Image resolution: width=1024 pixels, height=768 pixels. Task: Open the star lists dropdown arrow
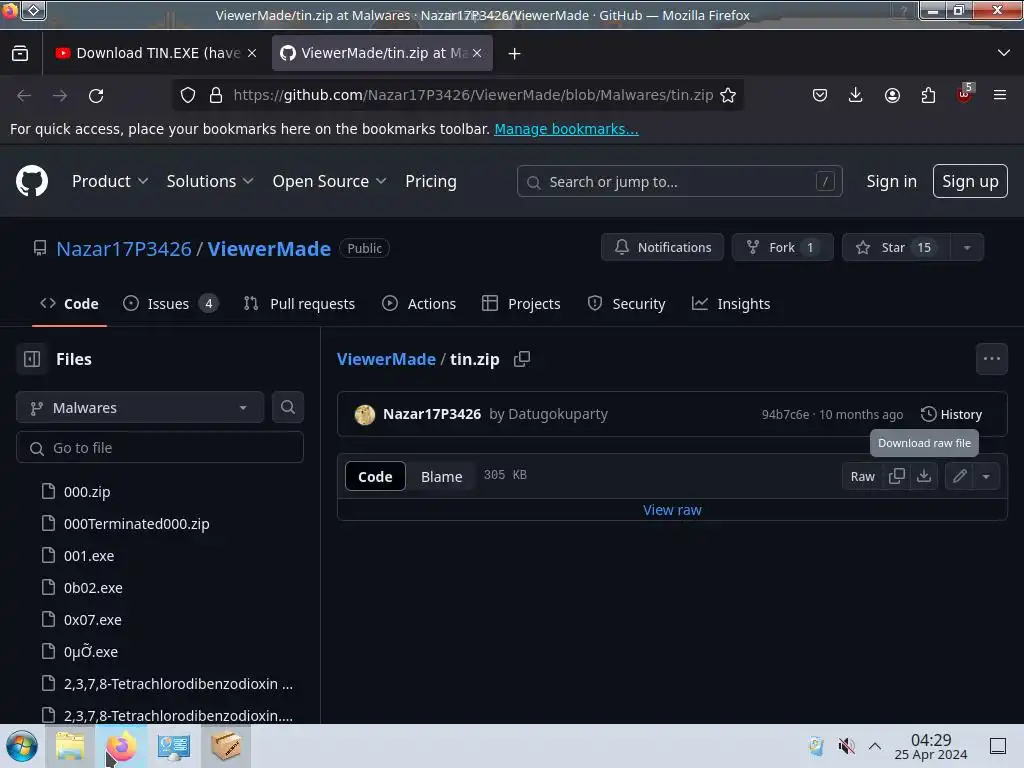click(967, 248)
